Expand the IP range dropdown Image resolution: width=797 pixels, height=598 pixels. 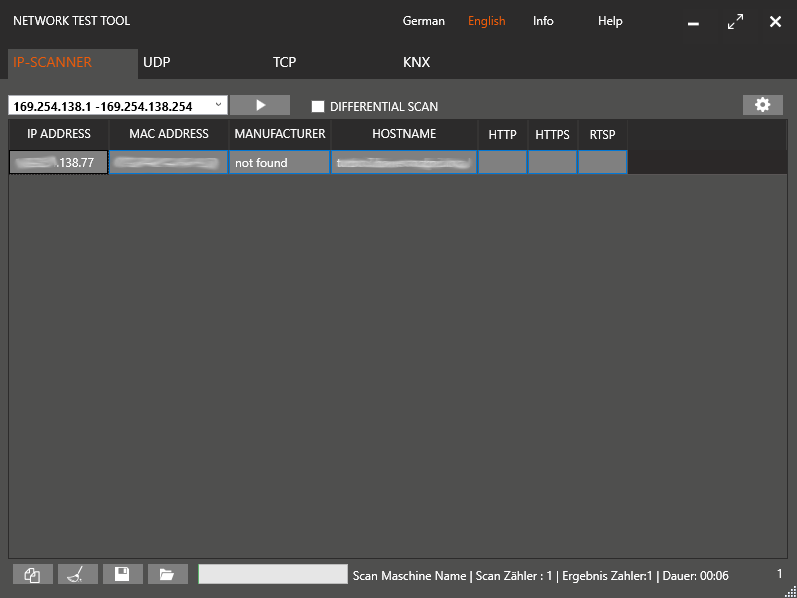click(219, 105)
